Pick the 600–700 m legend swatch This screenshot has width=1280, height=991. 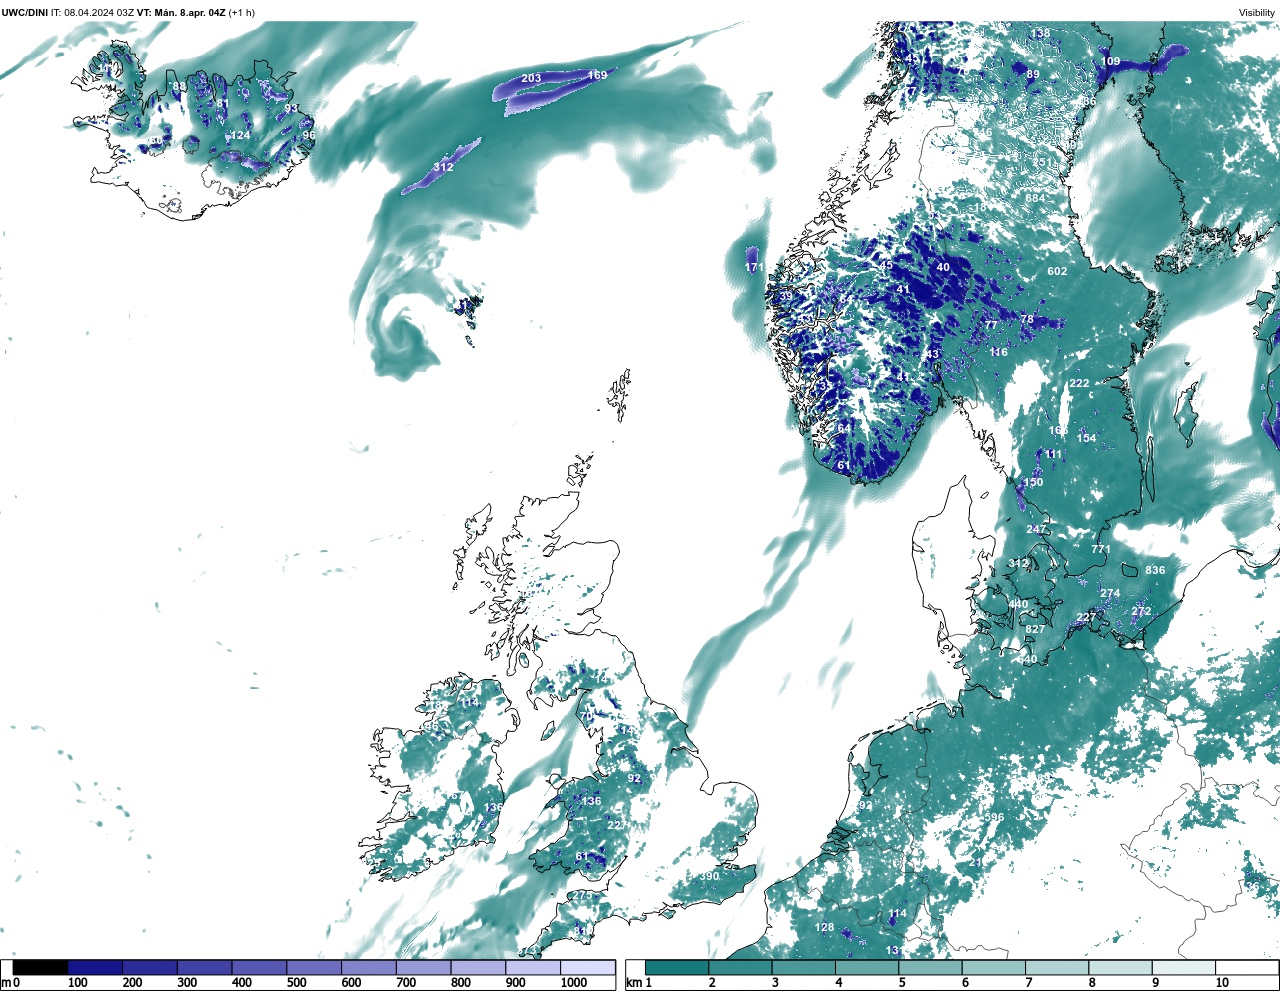point(369,968)
